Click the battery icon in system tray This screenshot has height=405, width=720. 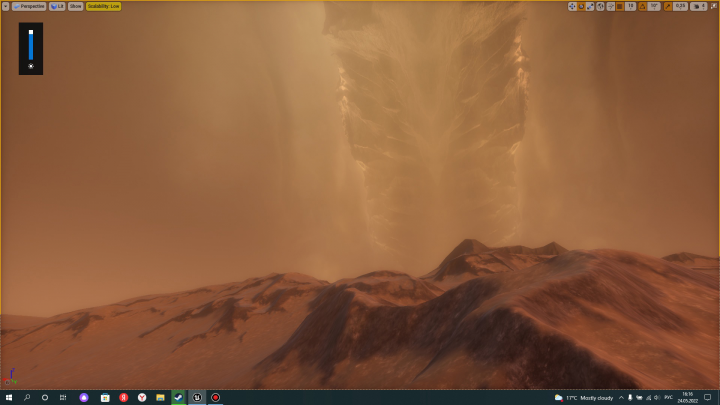click(639, 398)
